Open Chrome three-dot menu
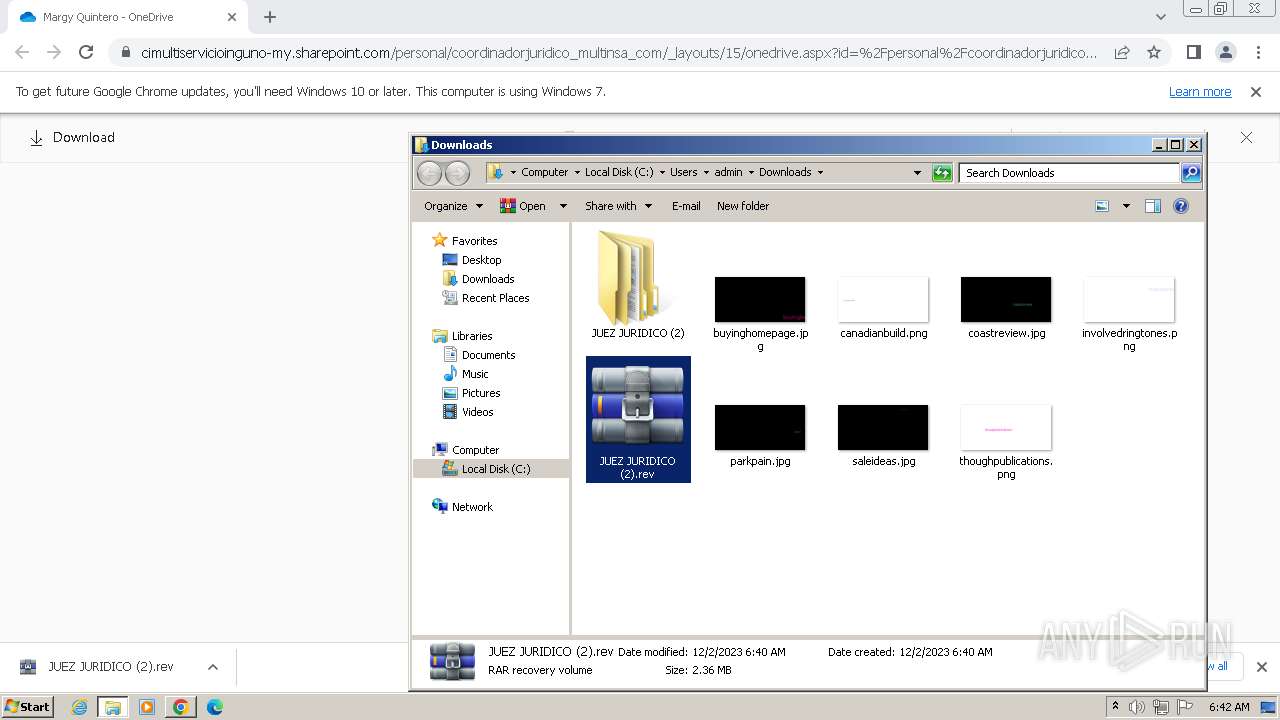 tap(1258, 52)
